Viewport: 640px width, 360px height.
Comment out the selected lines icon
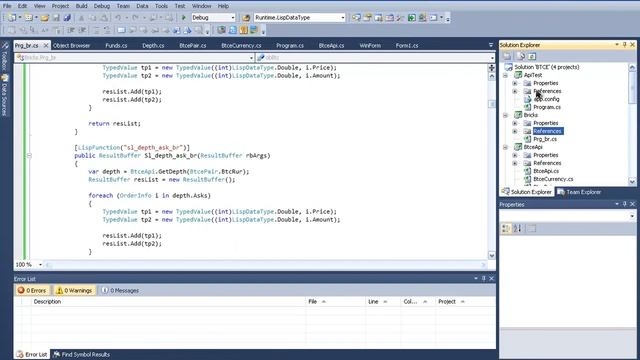tap(96, 30)
